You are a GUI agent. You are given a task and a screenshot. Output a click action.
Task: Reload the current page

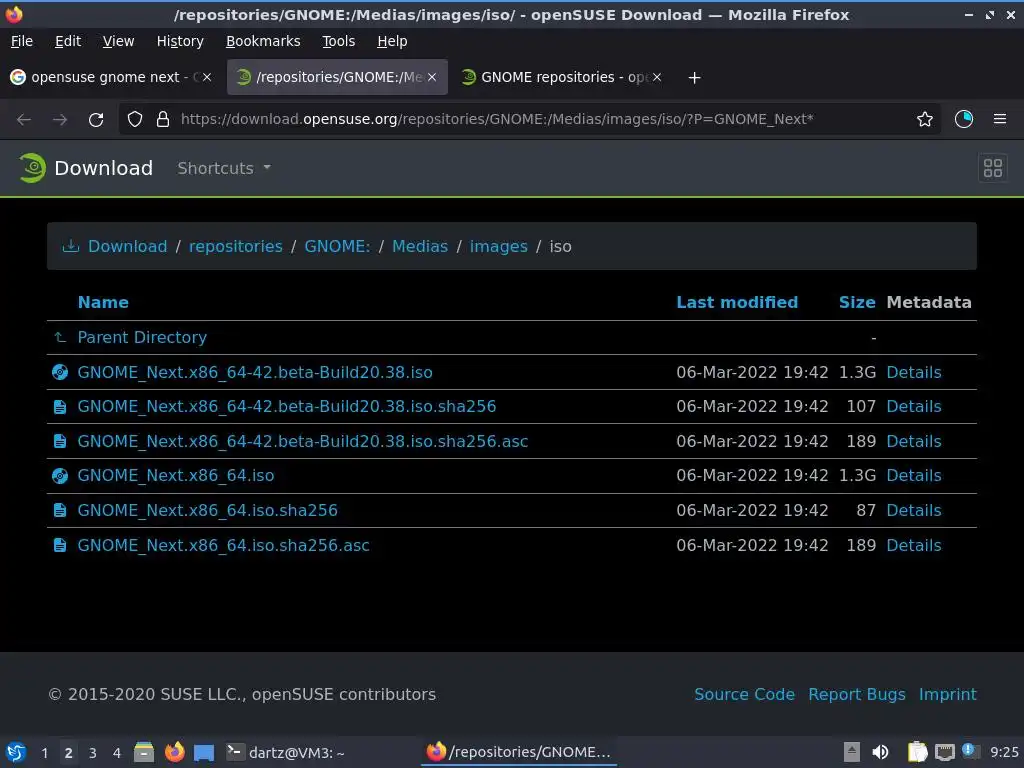pyautogui.click(x=96, y=120)
